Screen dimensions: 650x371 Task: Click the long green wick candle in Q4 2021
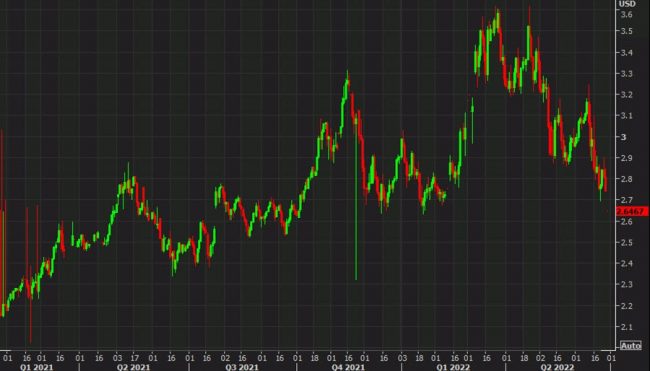tap(356, 199)
